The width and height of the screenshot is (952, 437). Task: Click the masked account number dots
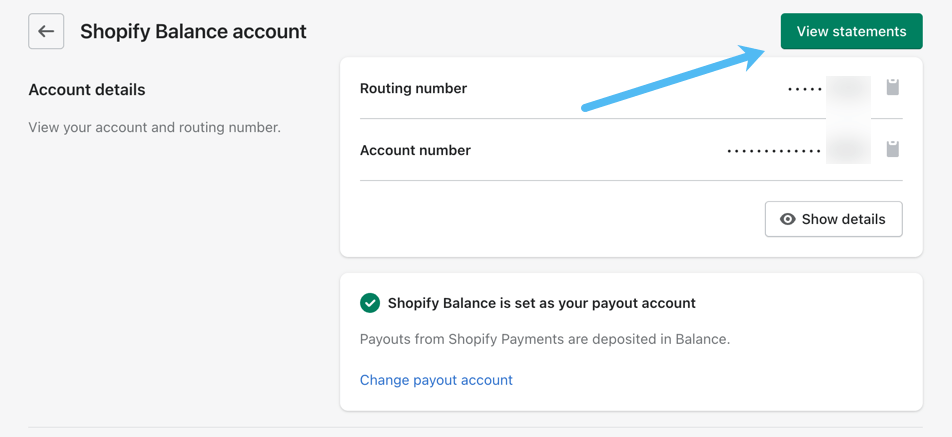[773, 151]
